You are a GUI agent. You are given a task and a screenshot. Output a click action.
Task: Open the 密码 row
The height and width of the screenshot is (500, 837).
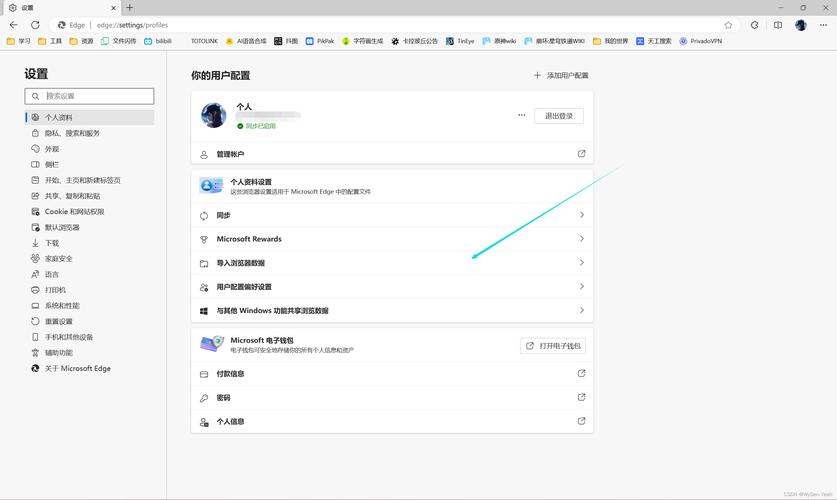392,398
